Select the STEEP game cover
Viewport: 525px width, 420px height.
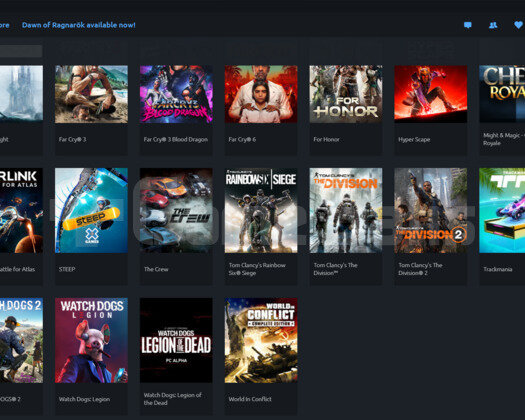pyautogui.click(x=91, y=210)
